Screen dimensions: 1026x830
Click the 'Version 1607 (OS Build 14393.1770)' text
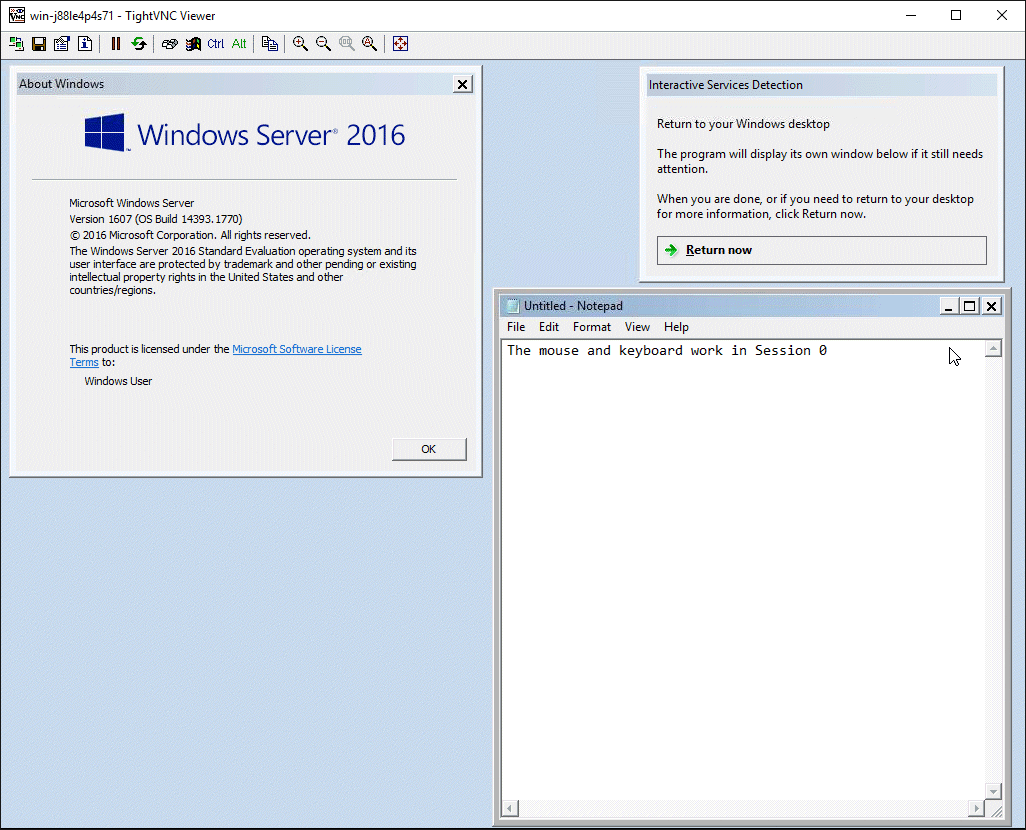pos(156,219)
